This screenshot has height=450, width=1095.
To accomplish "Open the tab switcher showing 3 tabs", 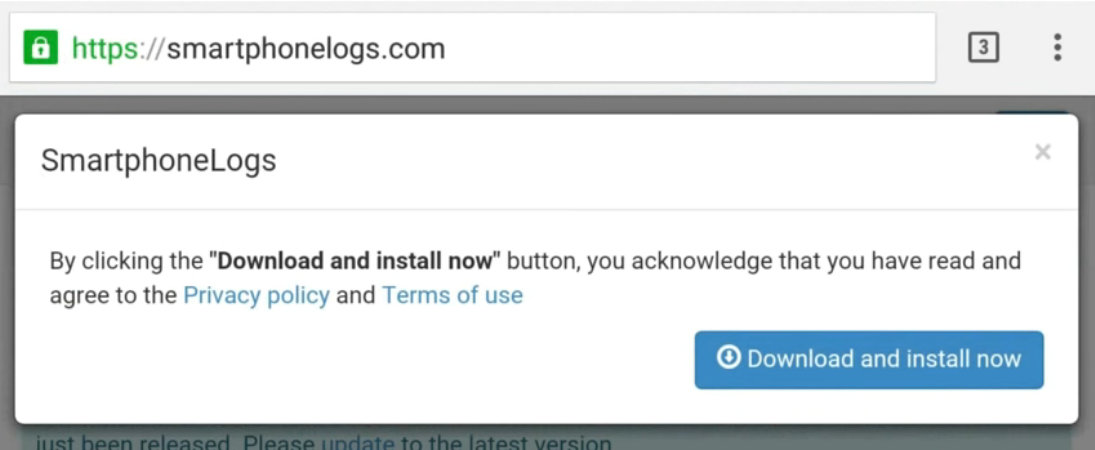I will tap(984, 48).
